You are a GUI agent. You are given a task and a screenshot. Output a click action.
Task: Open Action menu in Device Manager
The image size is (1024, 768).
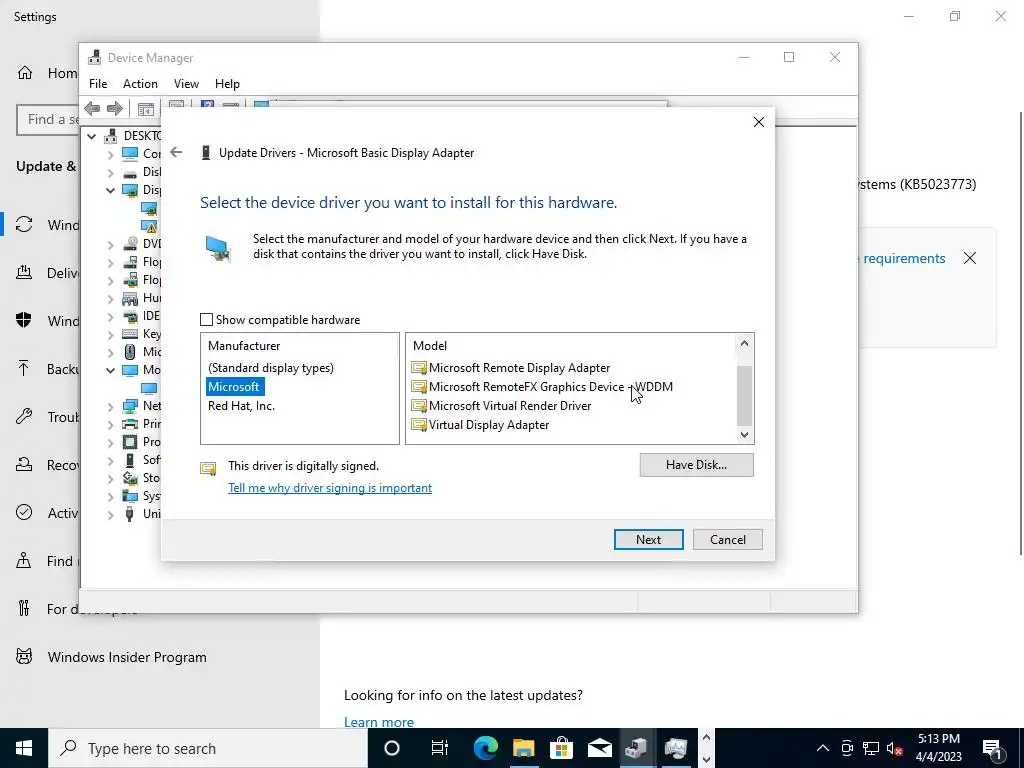click(140, 84)
